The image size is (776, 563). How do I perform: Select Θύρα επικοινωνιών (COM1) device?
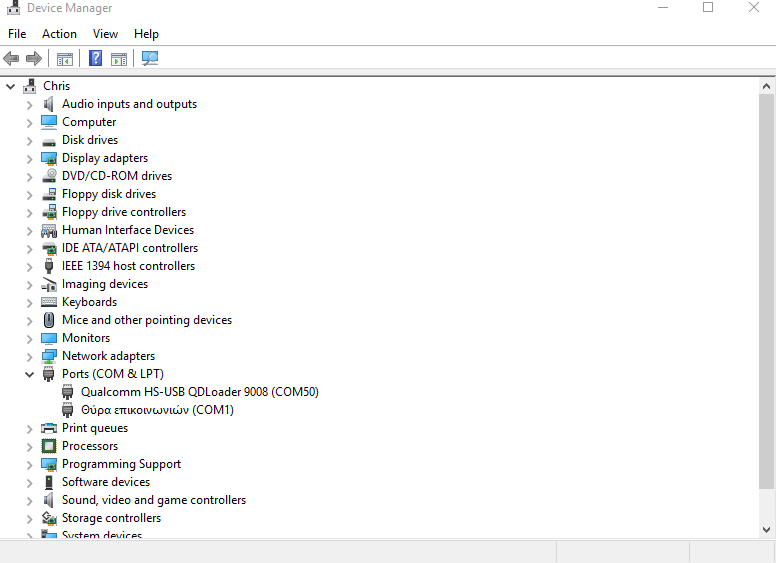157,410
